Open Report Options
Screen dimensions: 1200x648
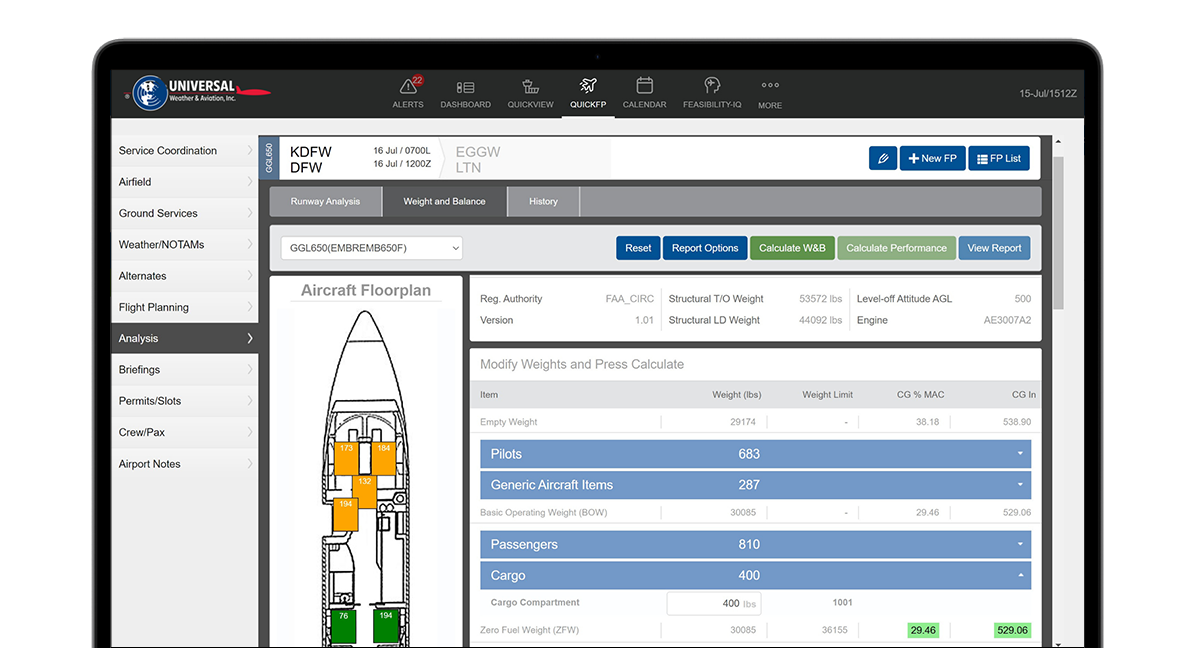point(705,248)
